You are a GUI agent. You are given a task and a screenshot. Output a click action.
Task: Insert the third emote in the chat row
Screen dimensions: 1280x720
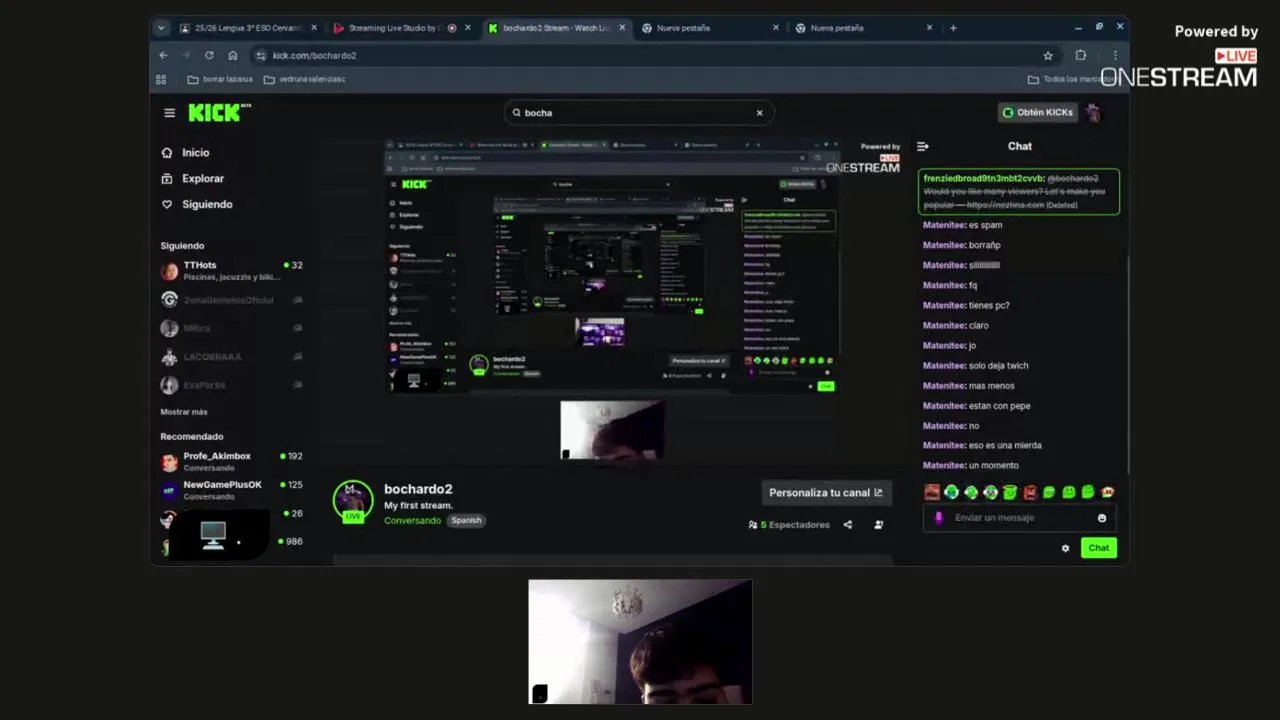point(971,492)
